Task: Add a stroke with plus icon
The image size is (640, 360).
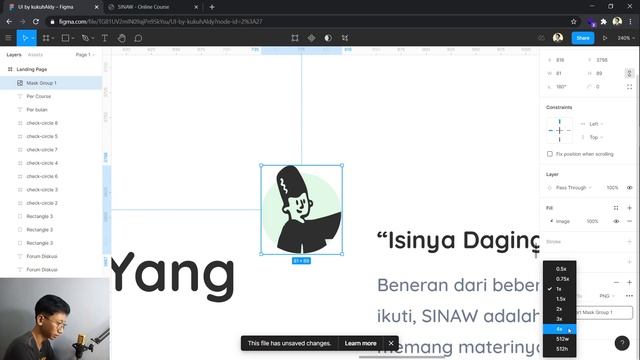Action: tap(629, 242)
